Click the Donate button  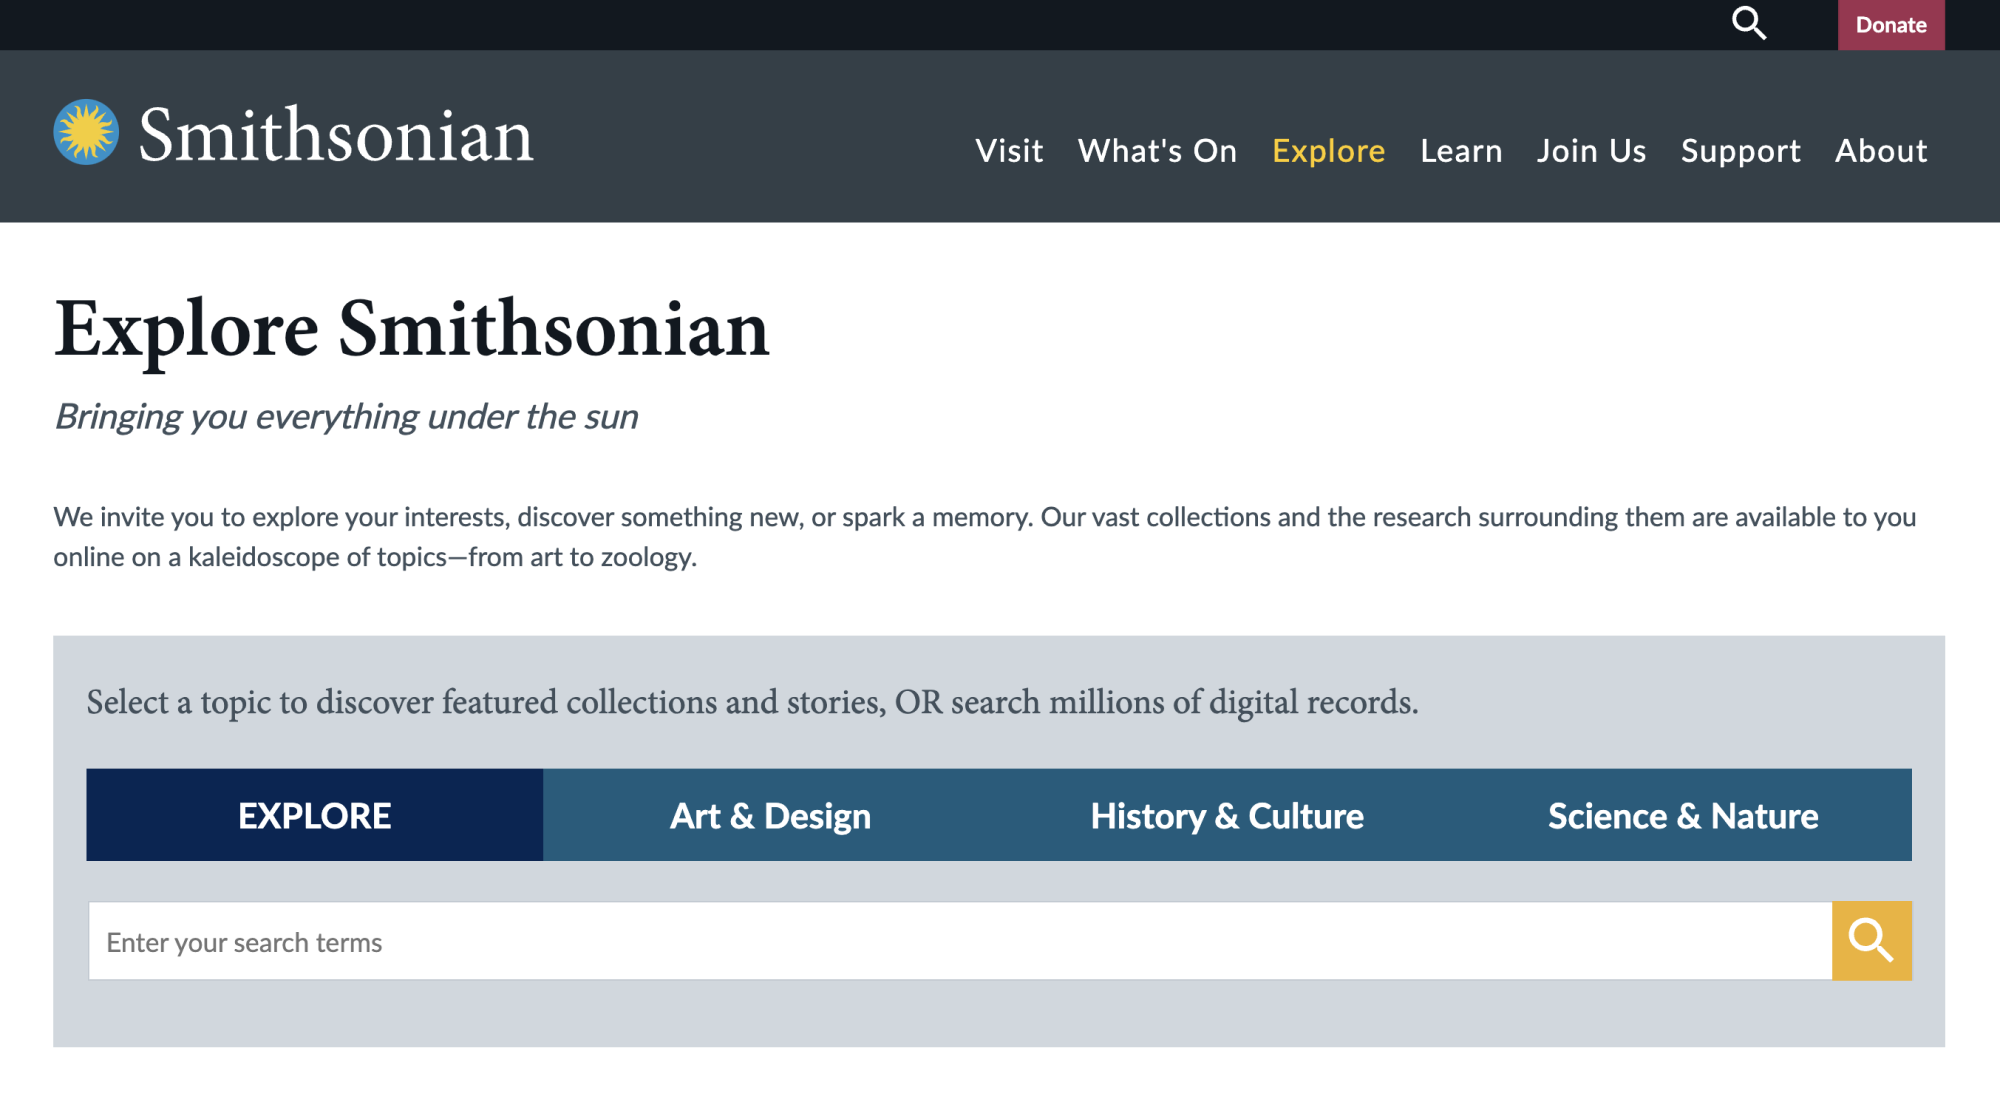point(1891,25)
